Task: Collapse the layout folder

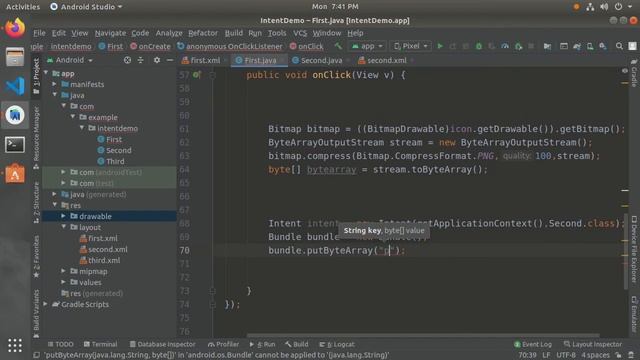Action: pyautogui.click(x=63, y=227)
